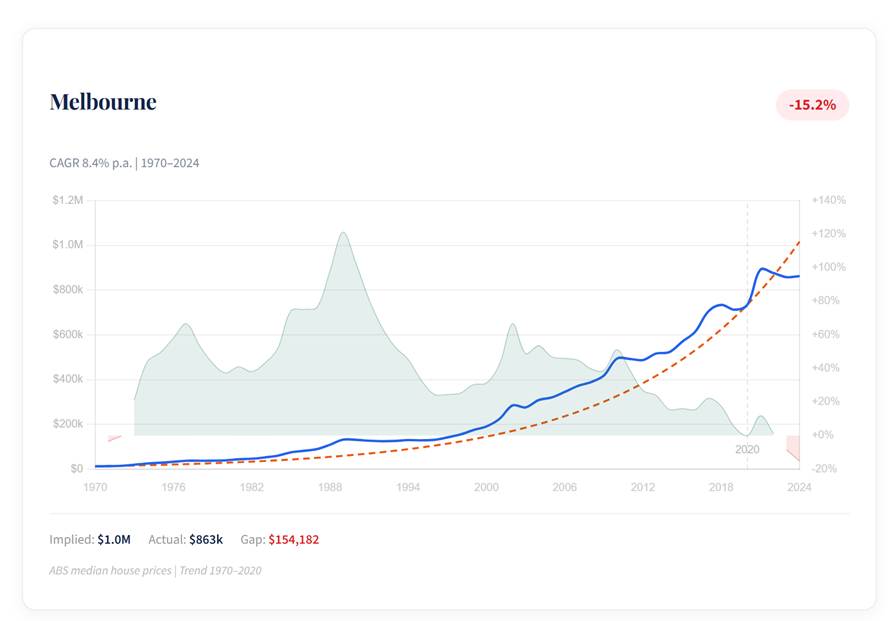Select the Actual $863k value
The image size is (896, 621).
coord(206,540)
